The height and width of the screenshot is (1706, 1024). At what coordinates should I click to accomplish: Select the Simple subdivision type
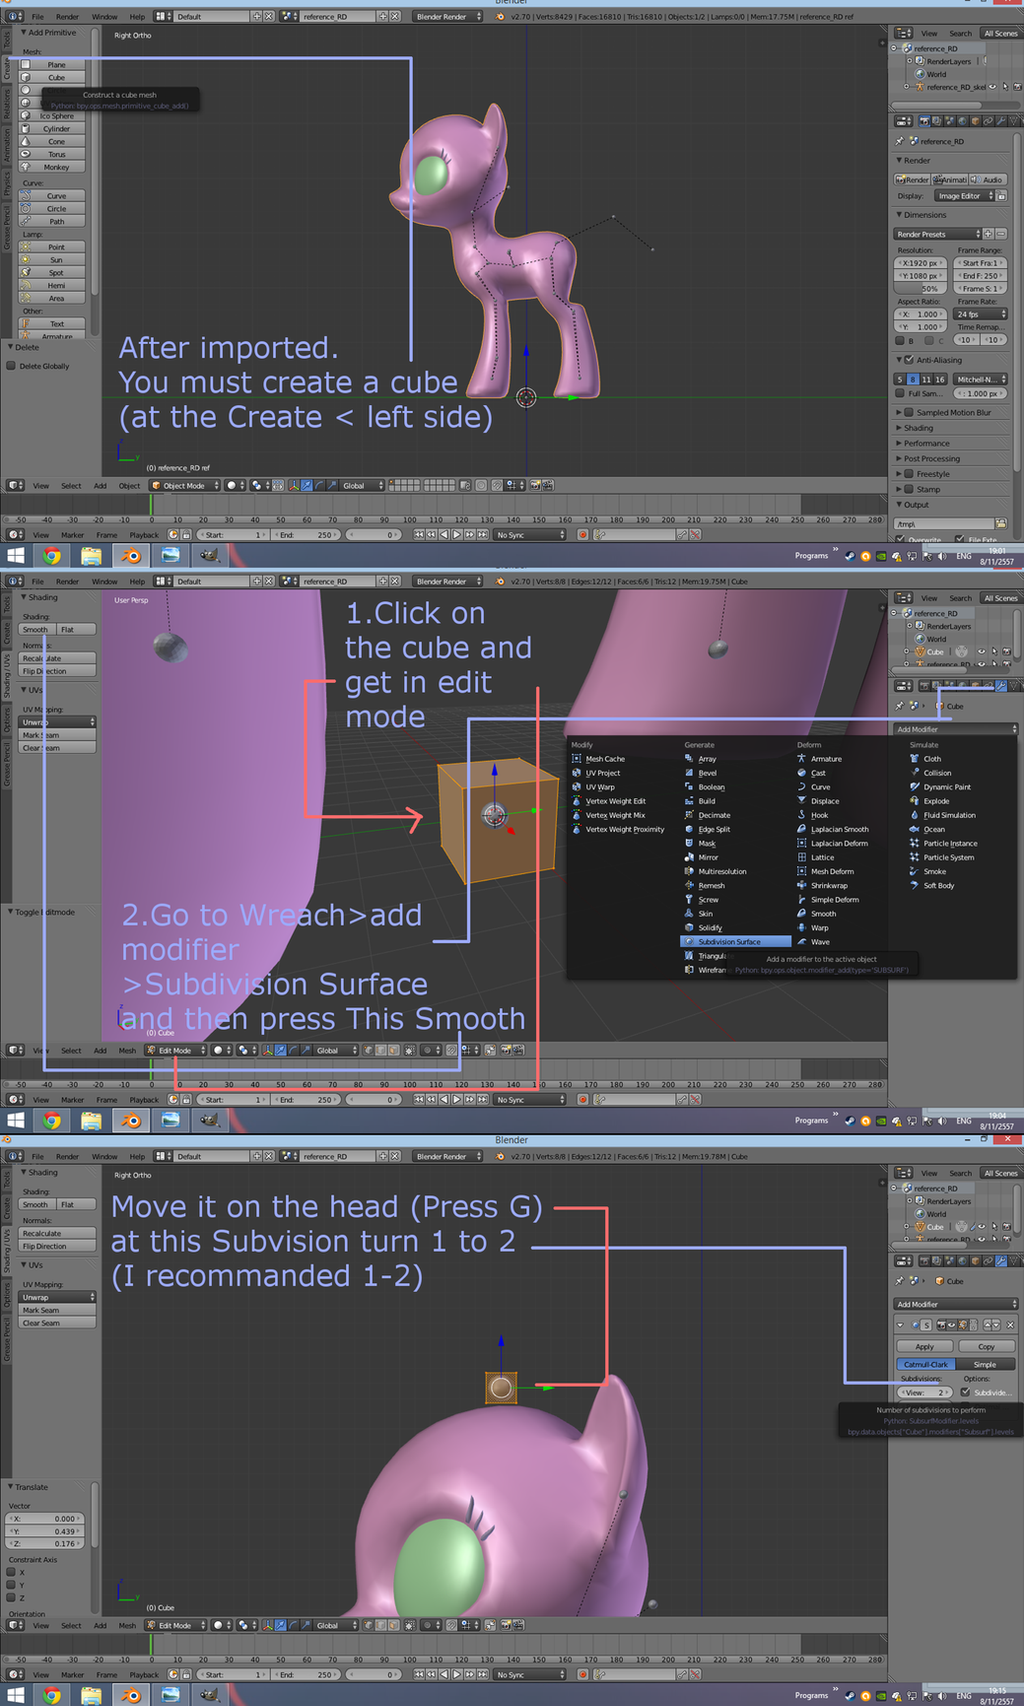(984, 1364)
